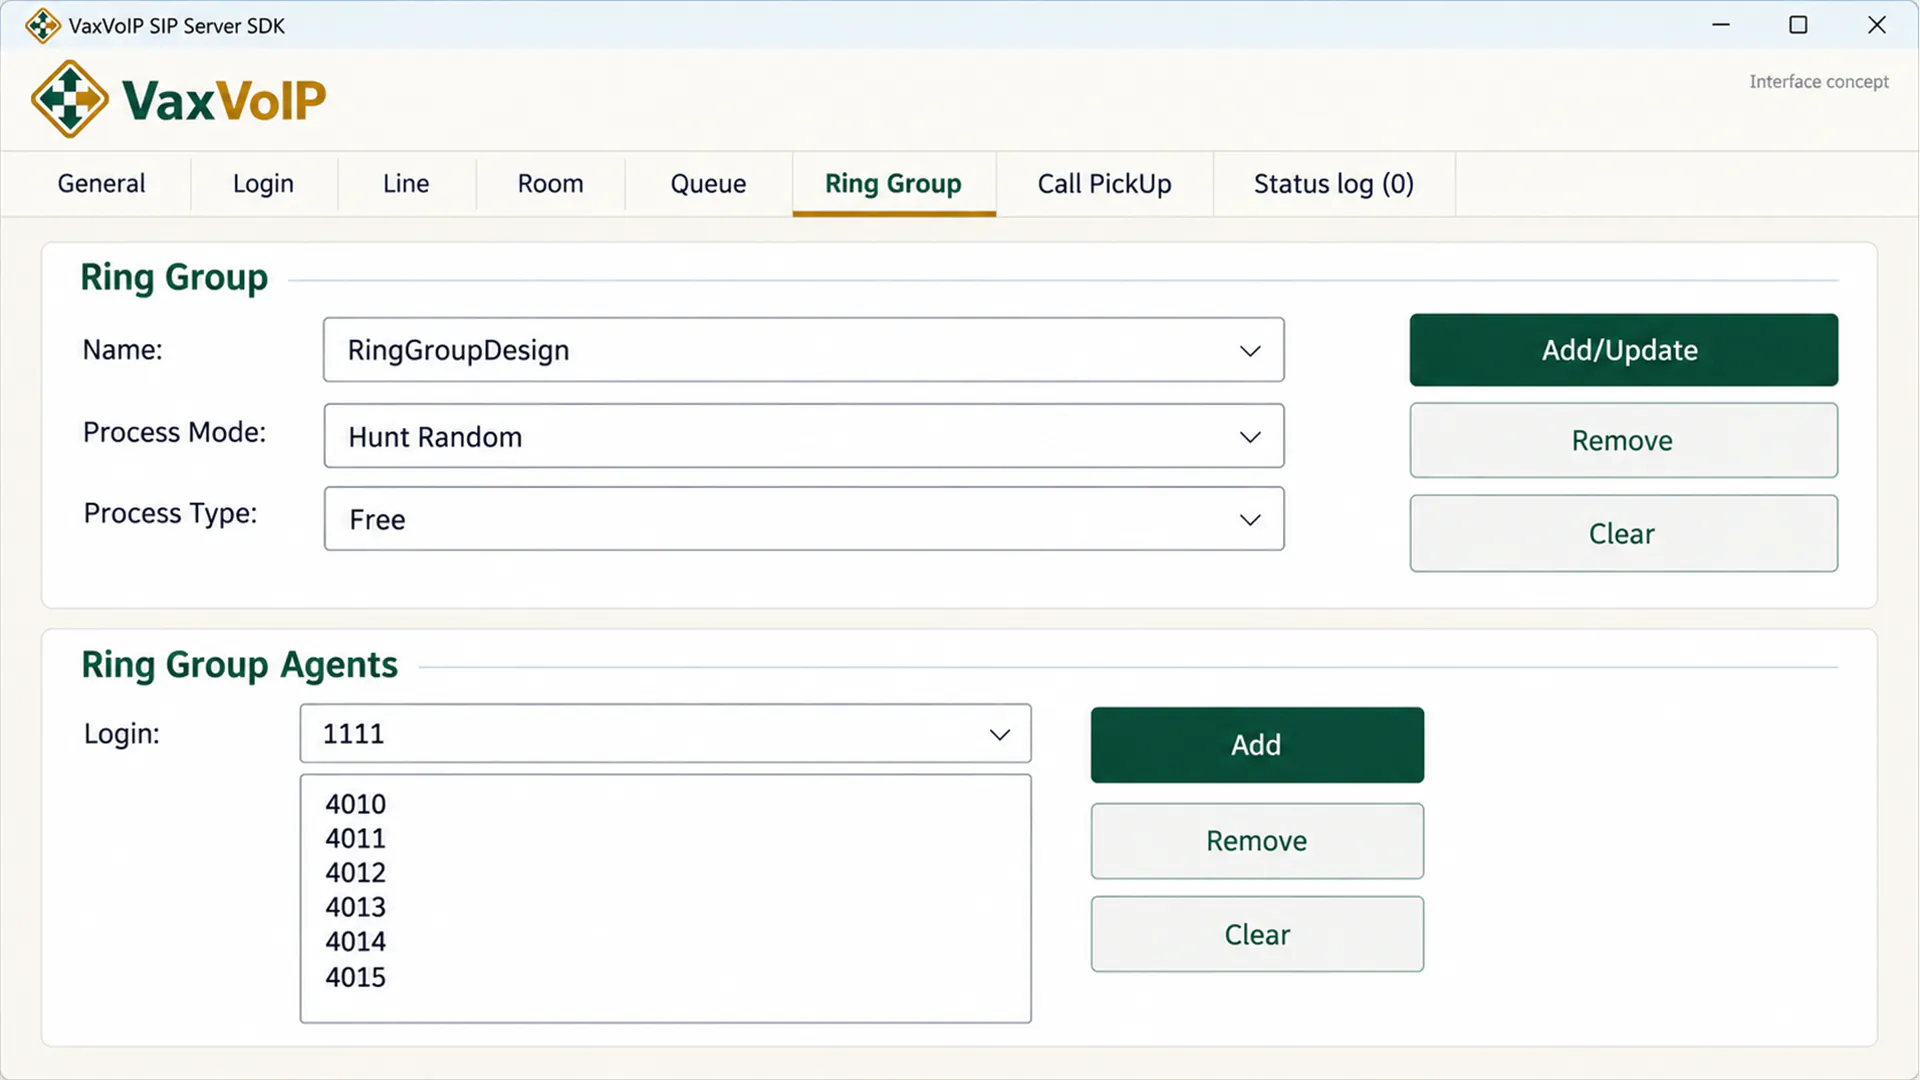
Task: Expand the Login dropdown arrow
Action: [x=999, y=735]
